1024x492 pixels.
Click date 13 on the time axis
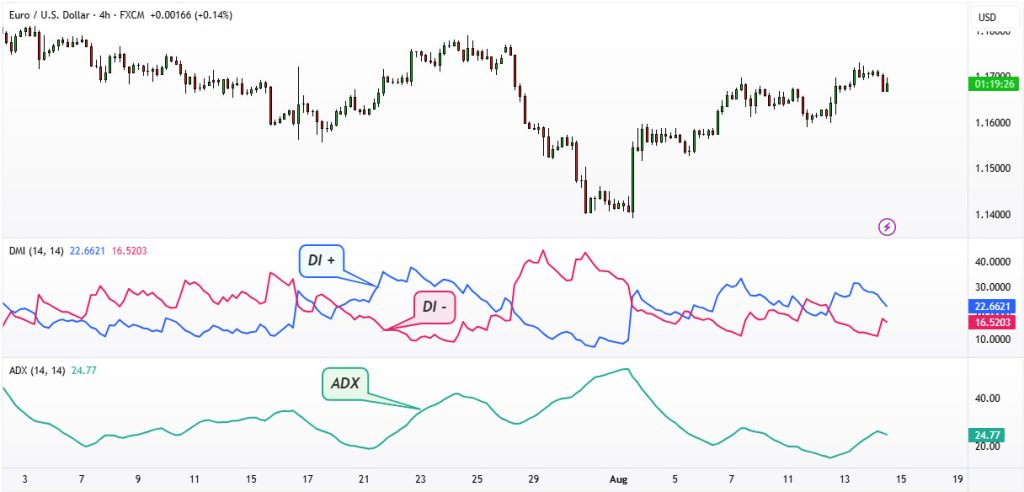click(x=846, y=480)
